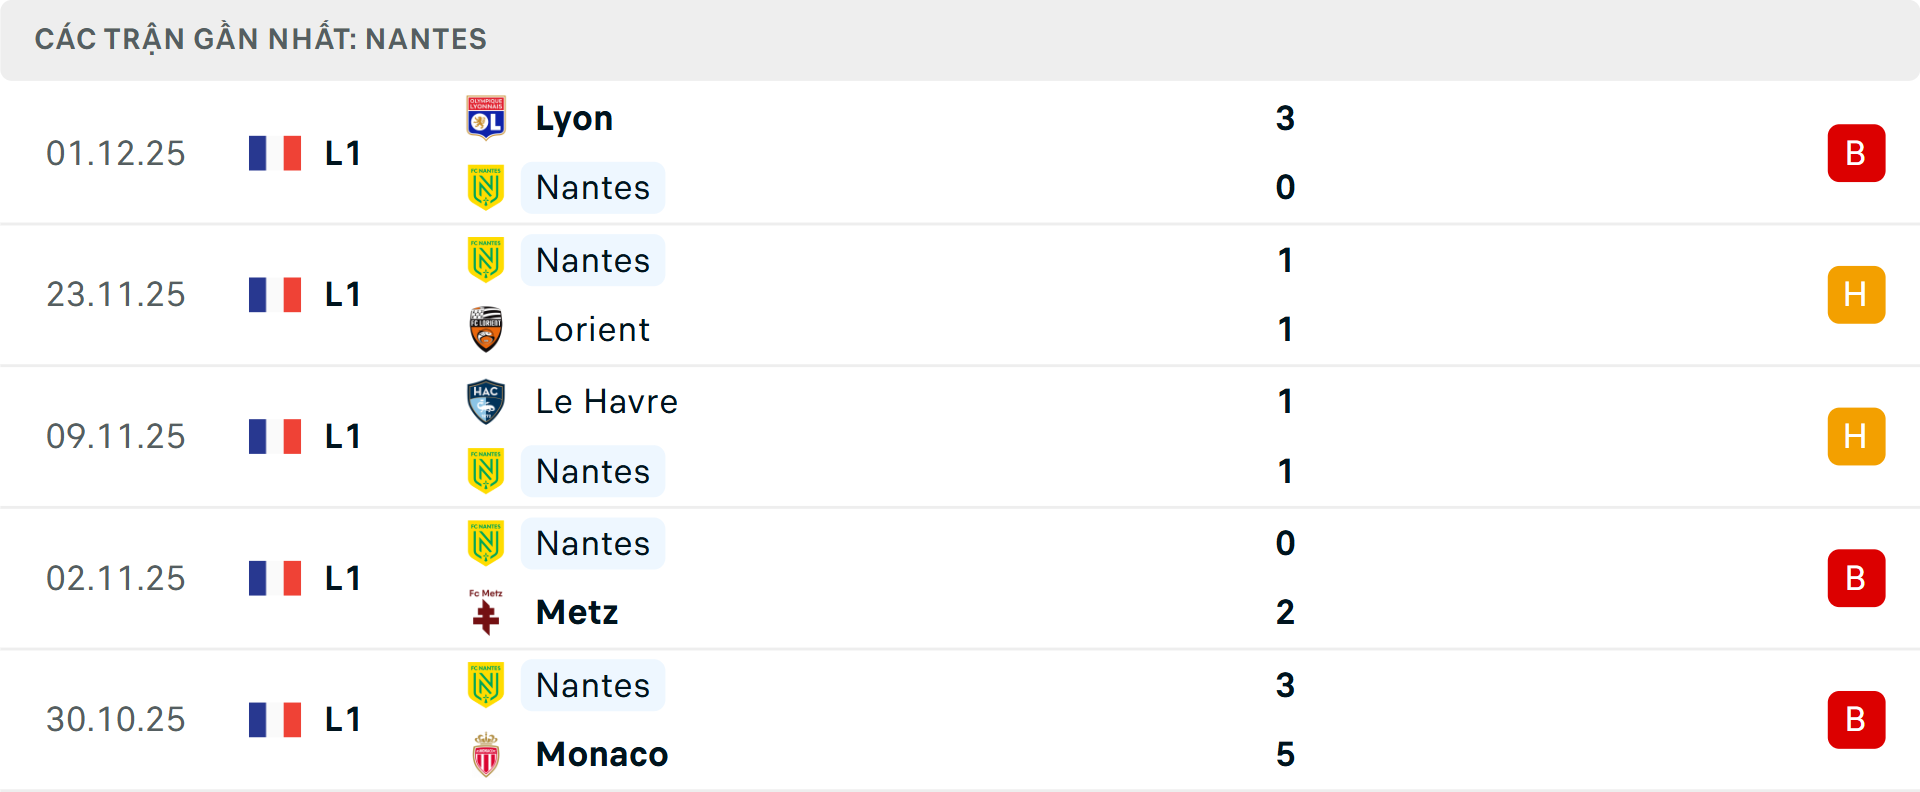Open the Metz team link

pos(577,612)
